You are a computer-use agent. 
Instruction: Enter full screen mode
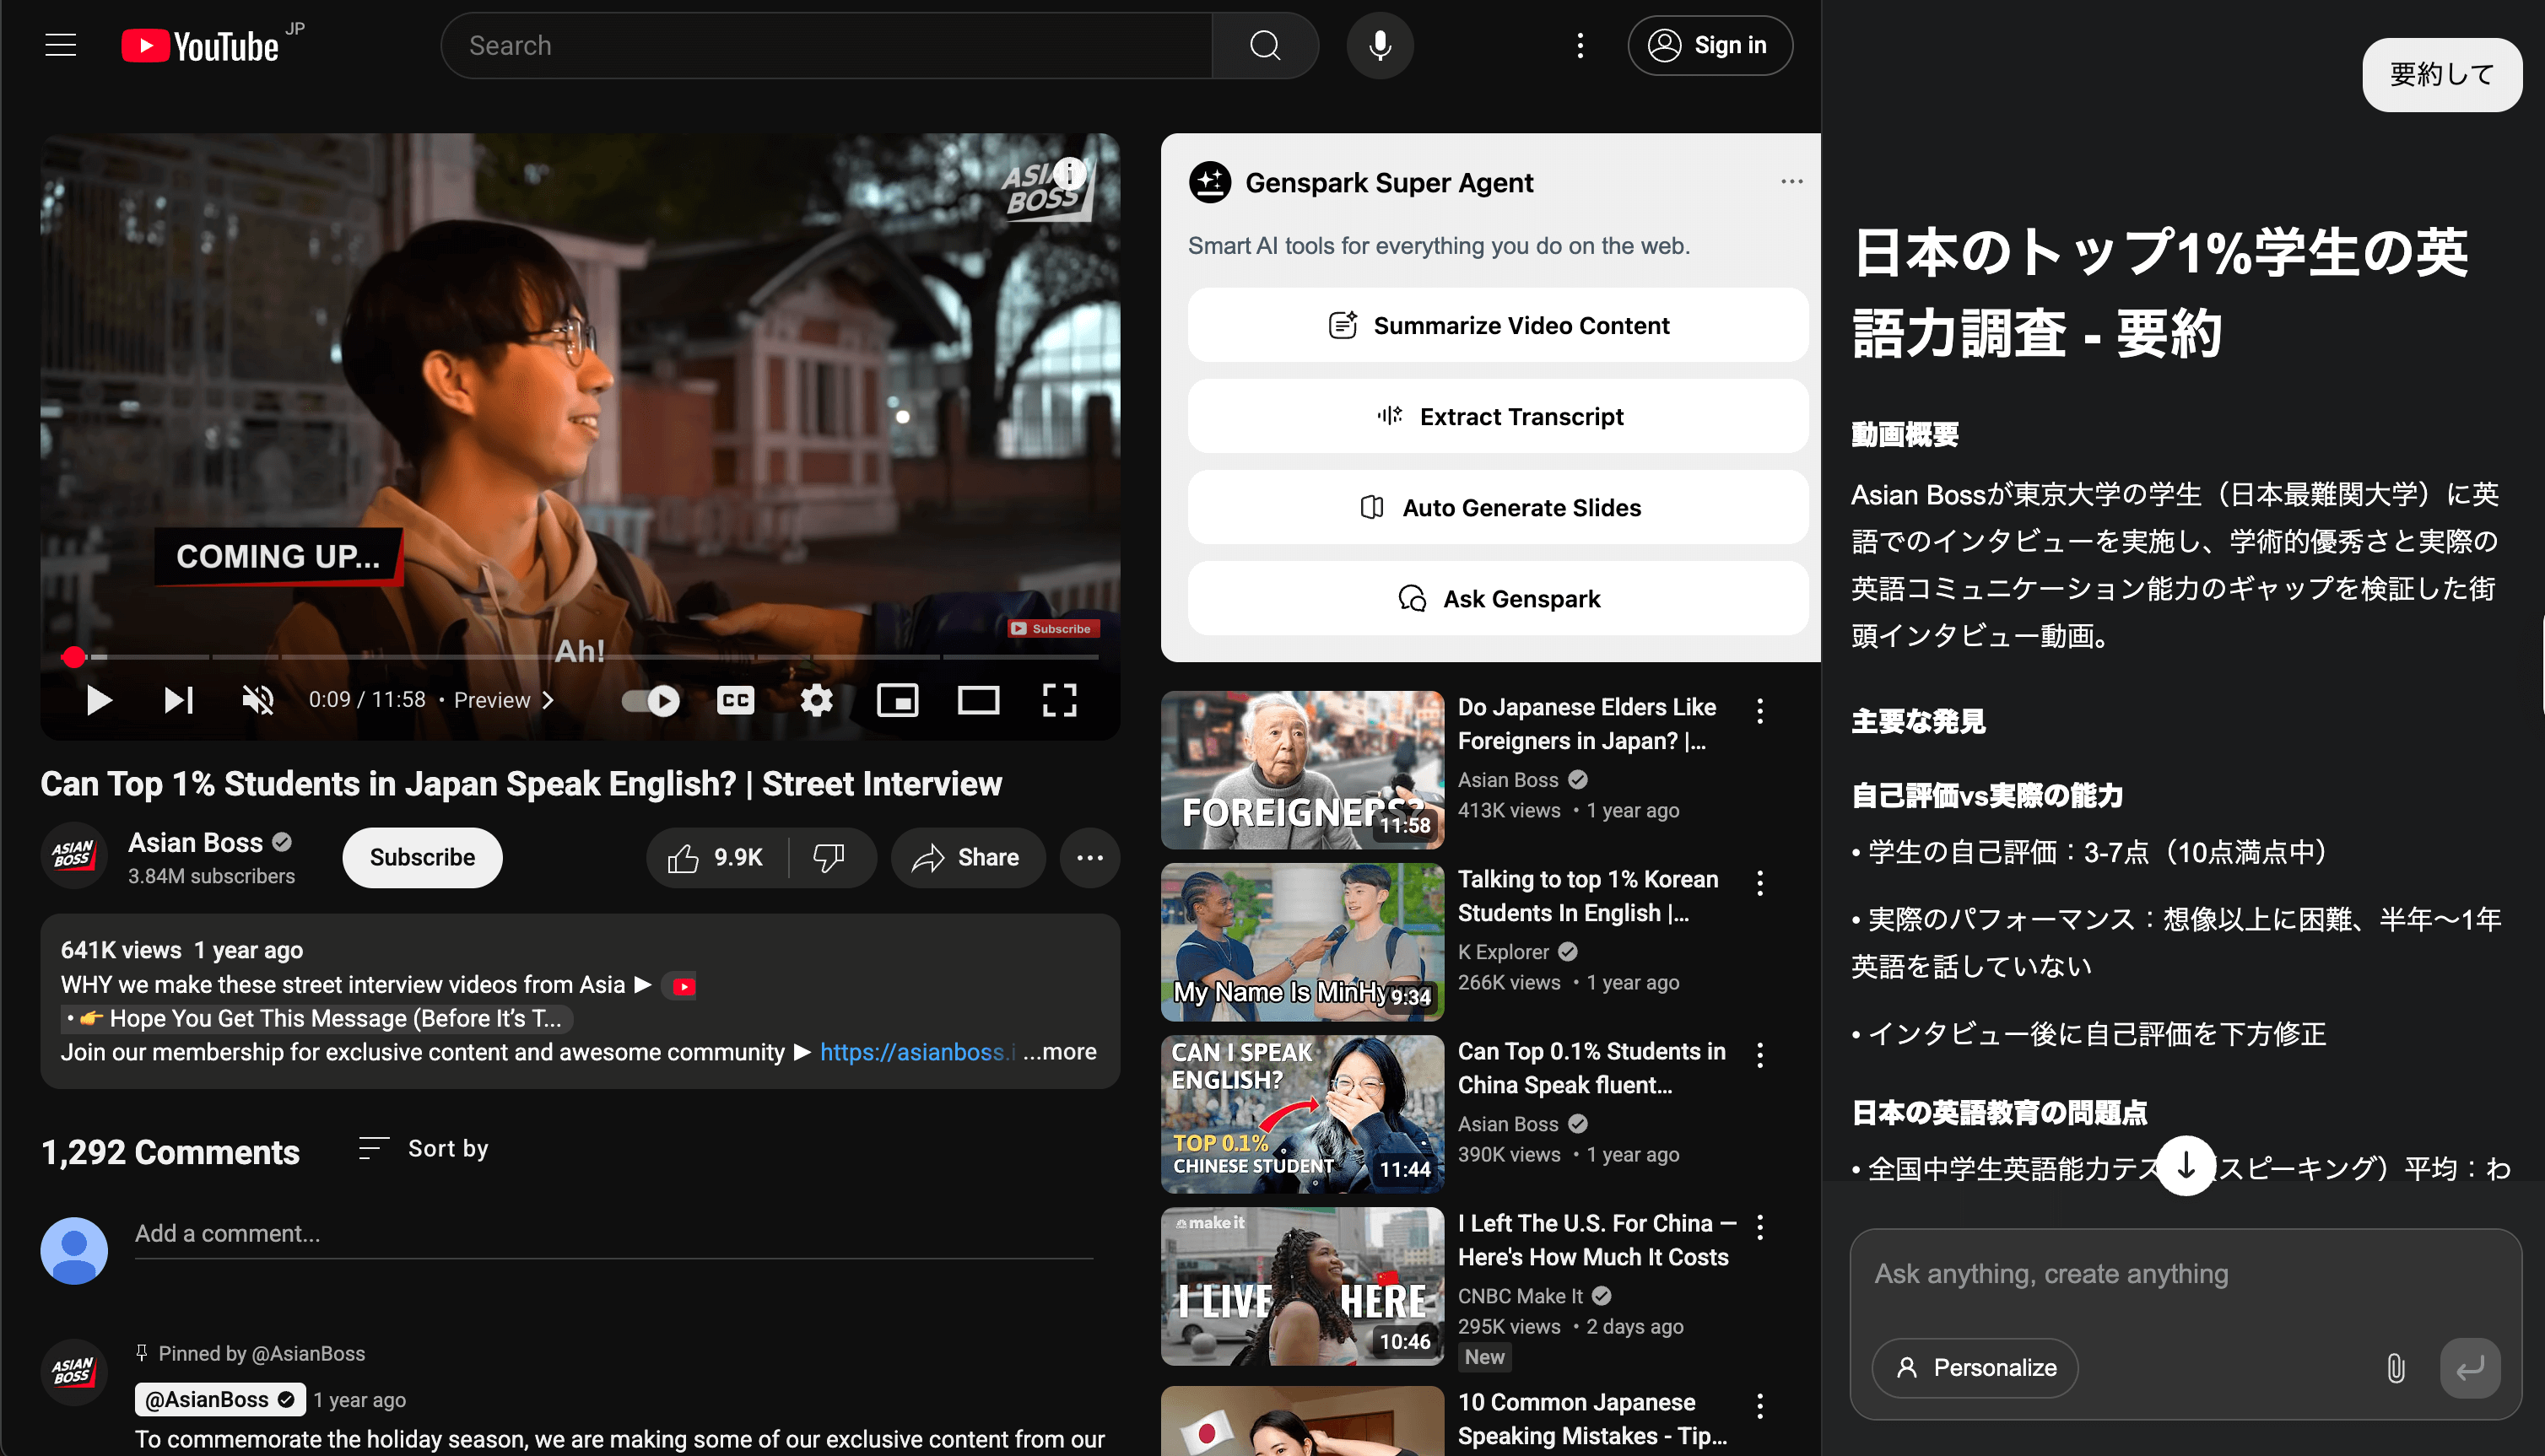coord(1059,700)
